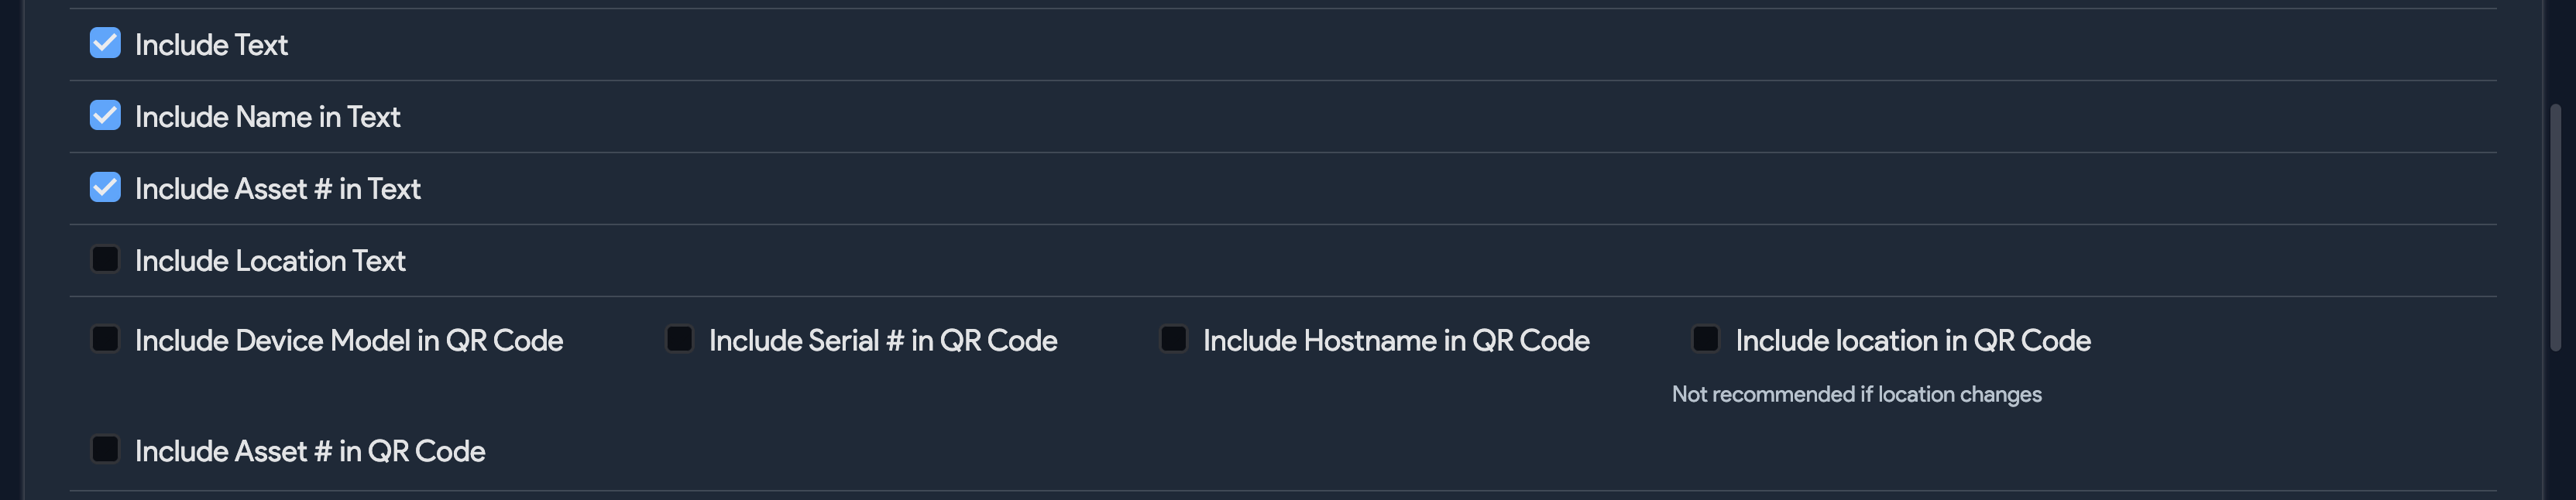Click the Include Hostname in QR Code label
The image size is (2576, 500).
(x=1396, y=340)
